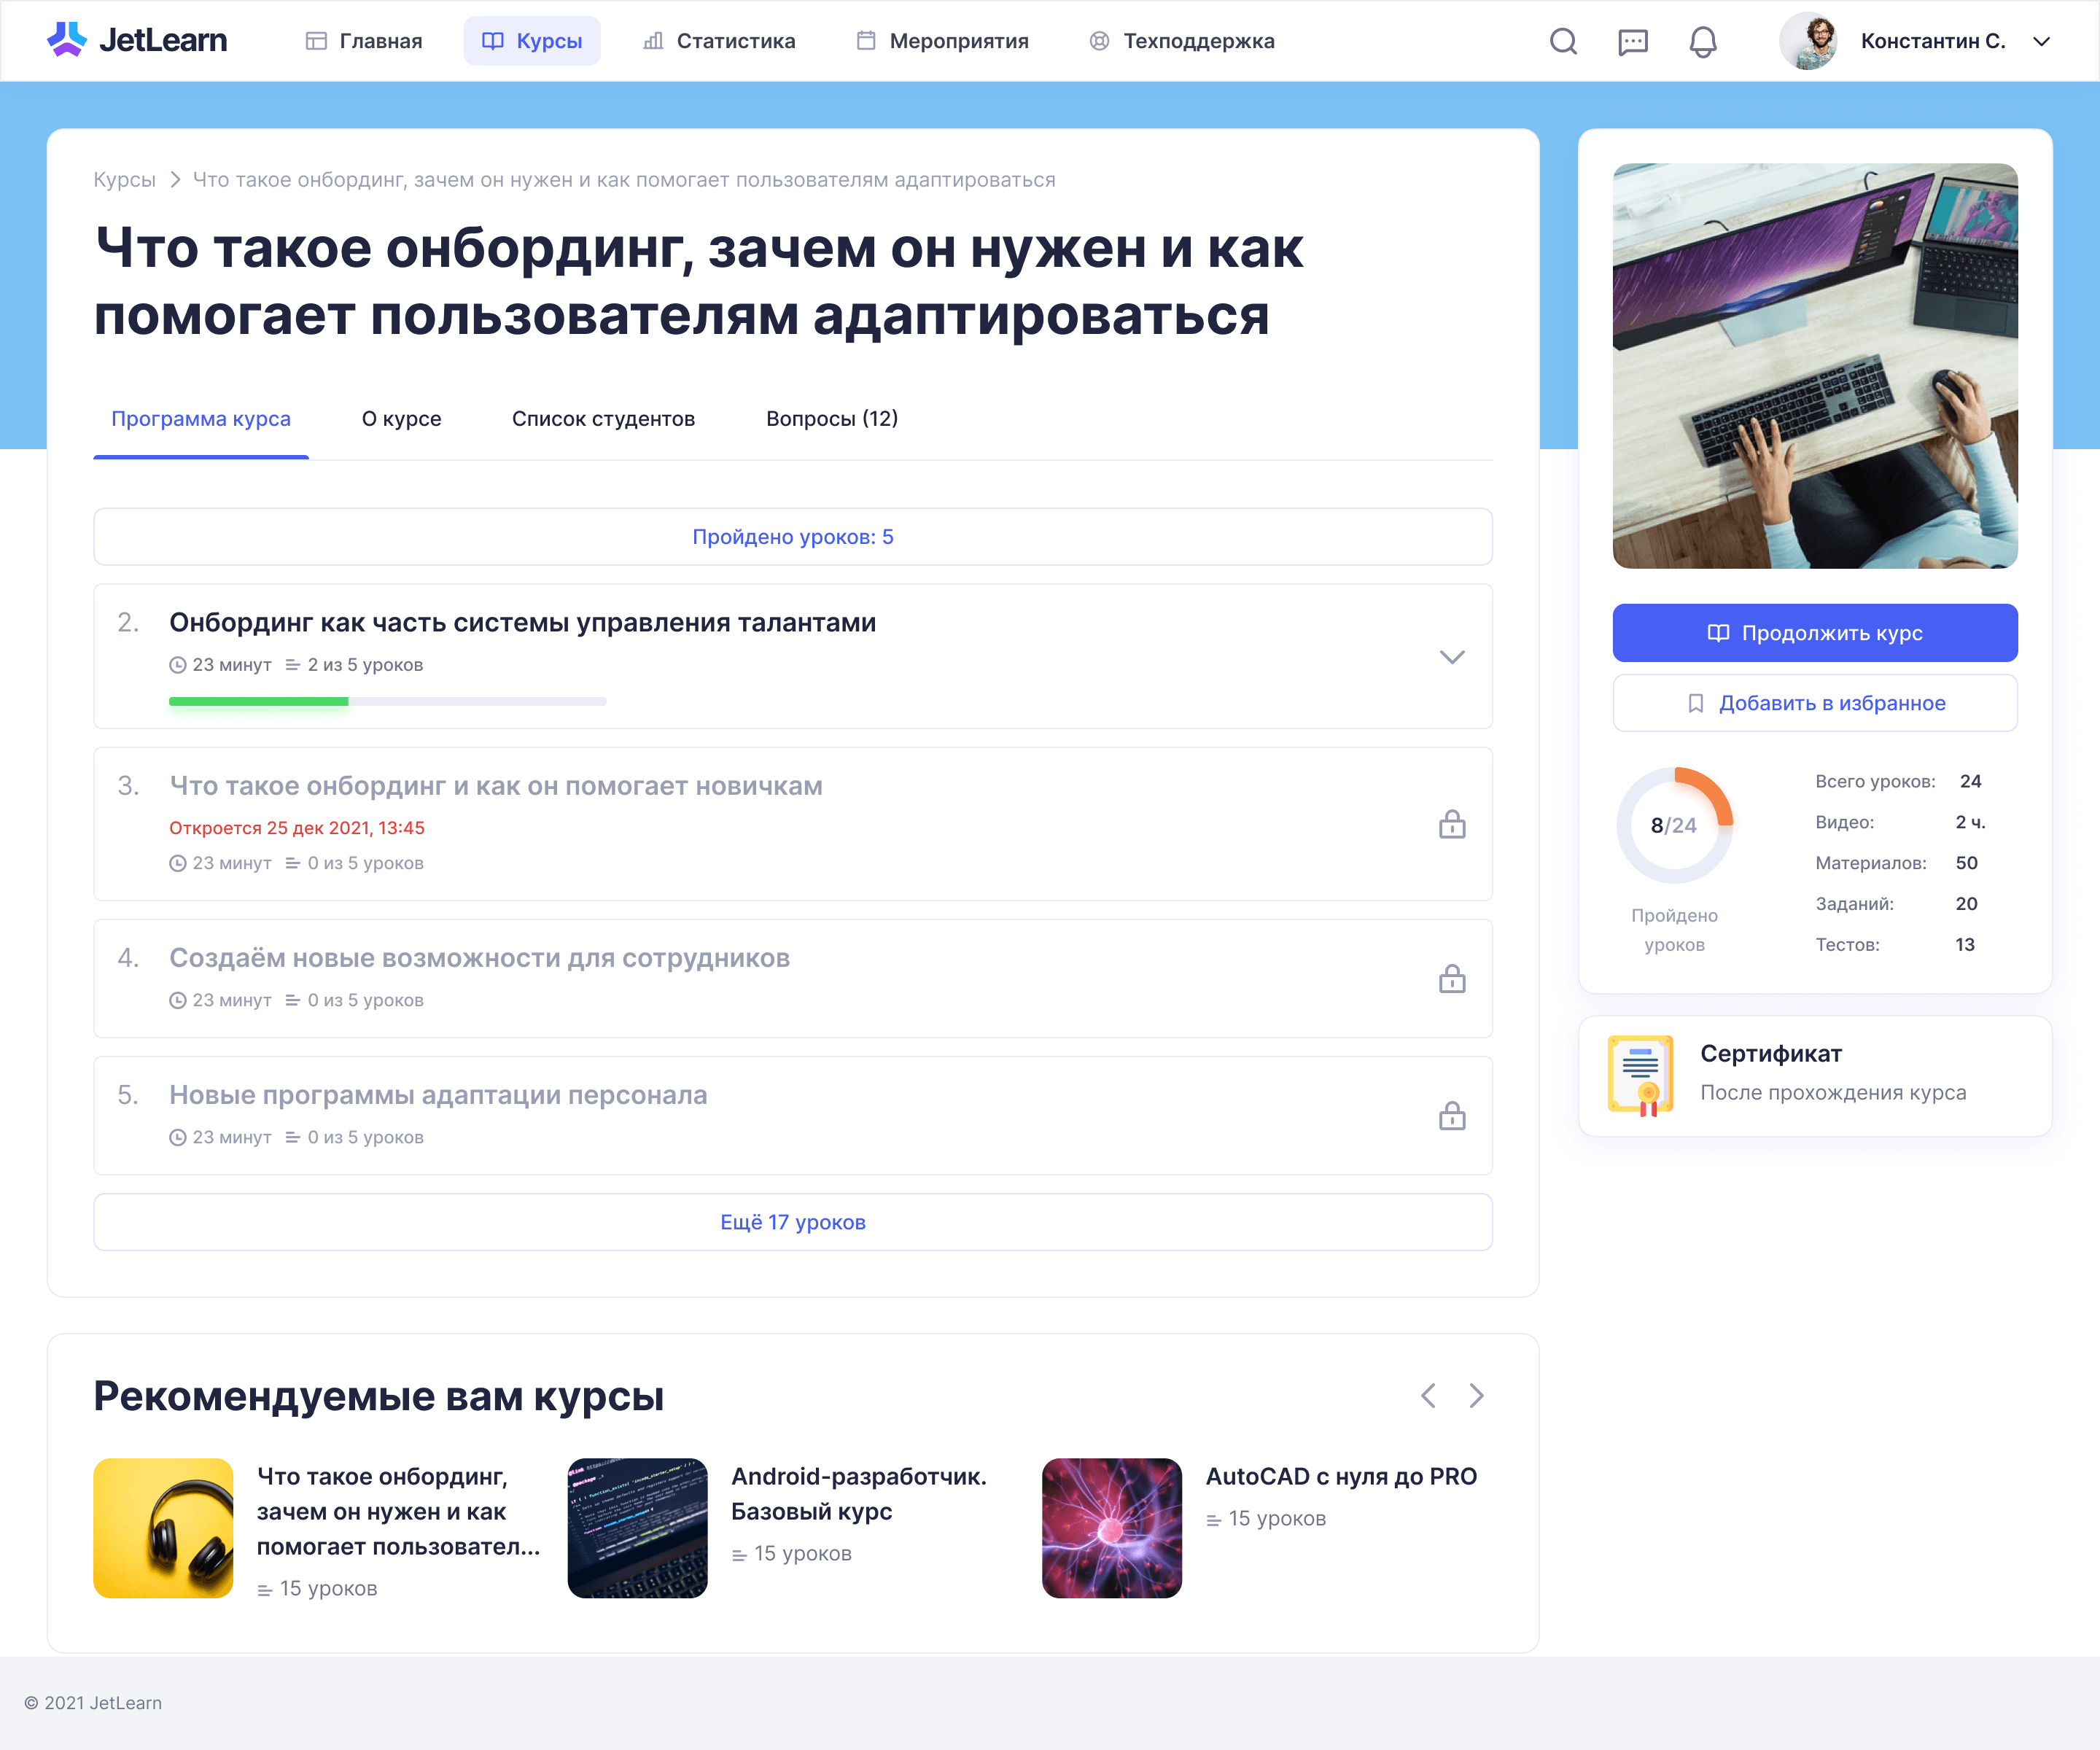This screenshot has width=2100, height=1750.
Task: Open the chat messages icon
Action: coord(1632,41)
